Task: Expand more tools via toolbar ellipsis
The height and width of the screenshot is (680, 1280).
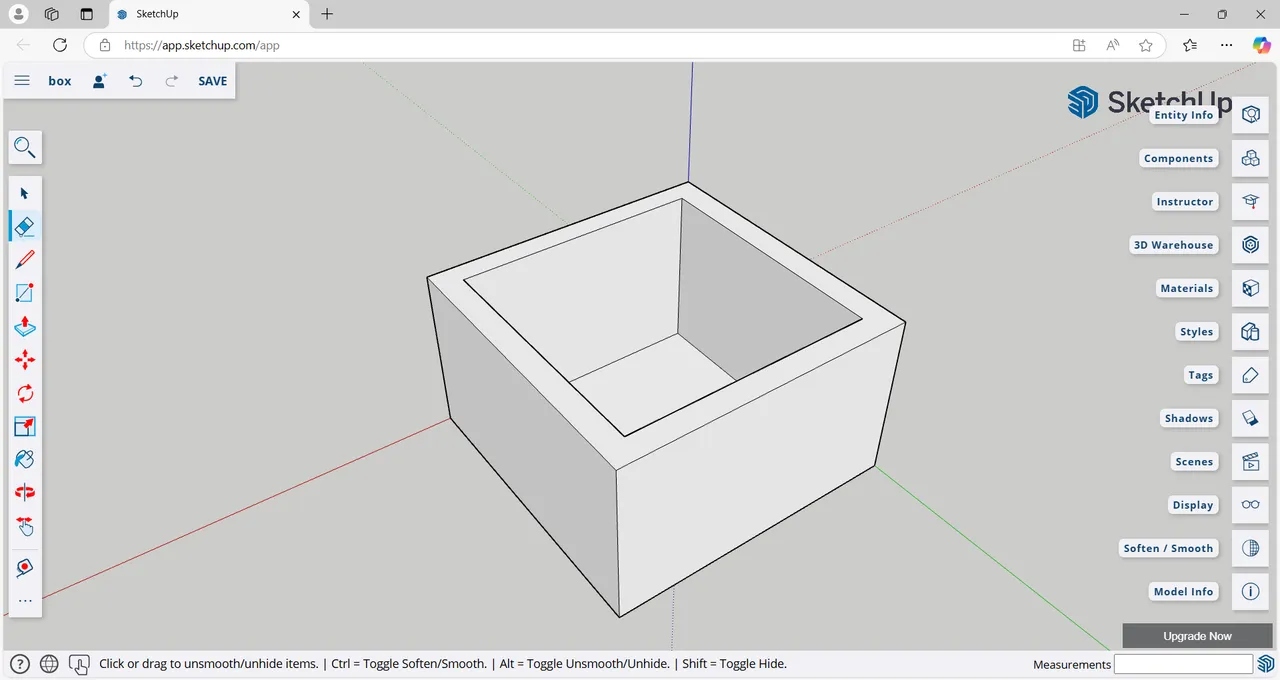Action: tap(25, 600)
